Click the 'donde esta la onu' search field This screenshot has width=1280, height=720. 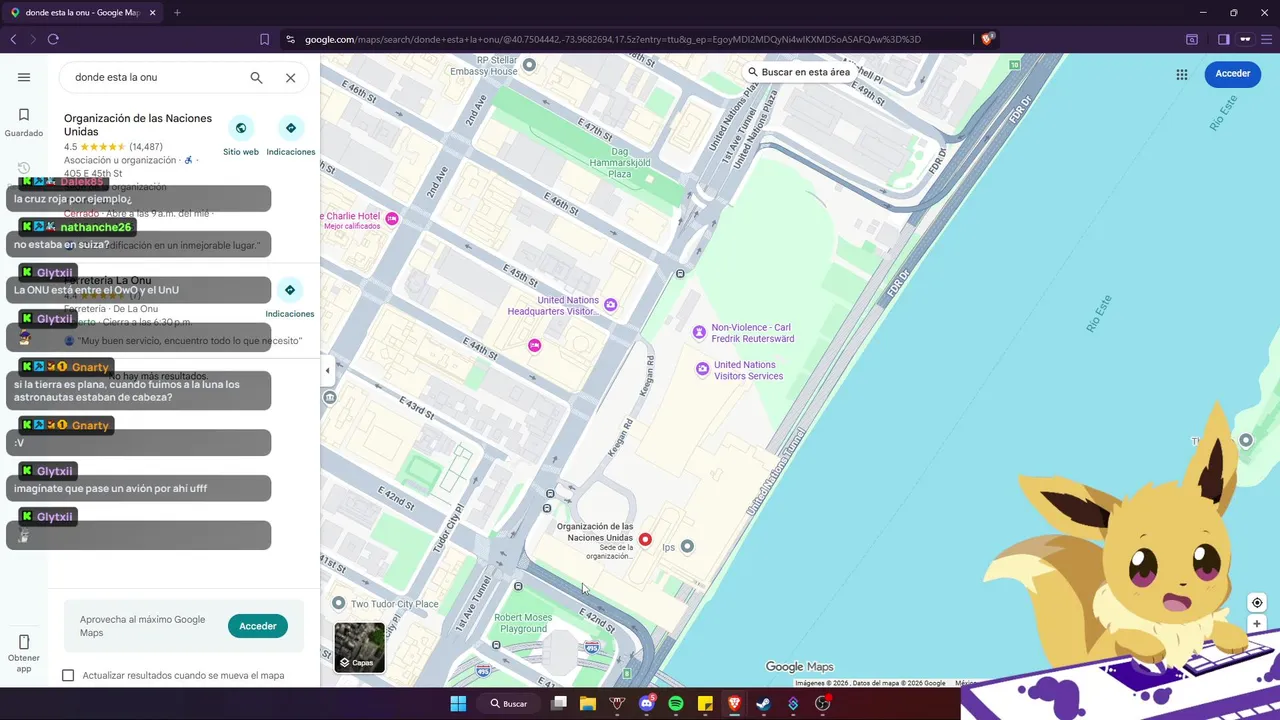click(155, 77)
